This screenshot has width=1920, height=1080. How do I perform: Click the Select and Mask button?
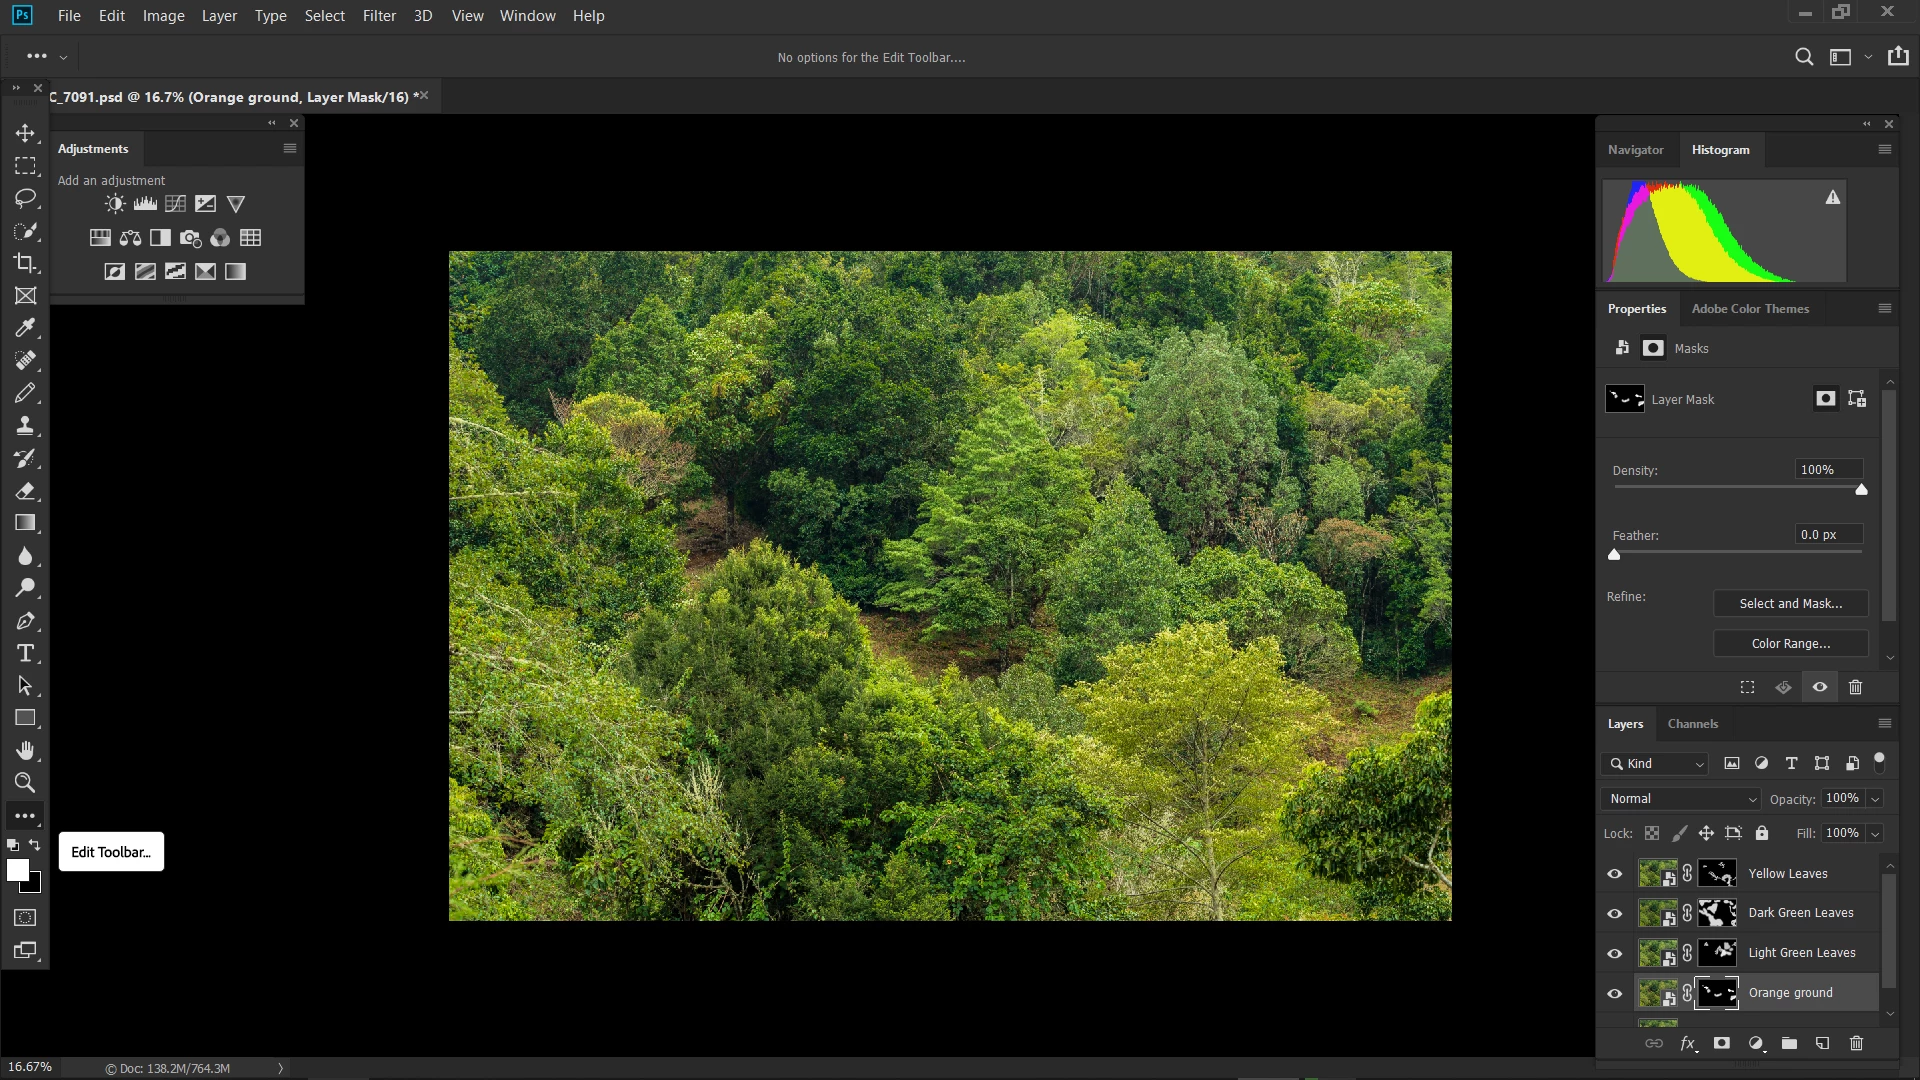(1790, 604)
